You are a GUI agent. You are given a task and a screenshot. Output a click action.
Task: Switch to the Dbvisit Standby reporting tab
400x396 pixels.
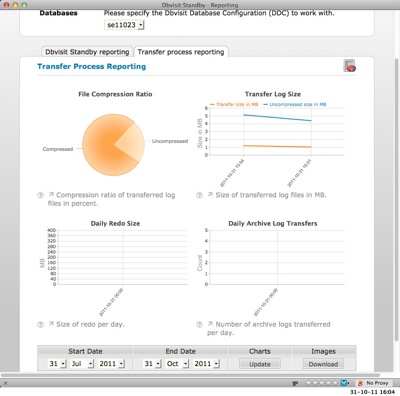click(87, 52)
